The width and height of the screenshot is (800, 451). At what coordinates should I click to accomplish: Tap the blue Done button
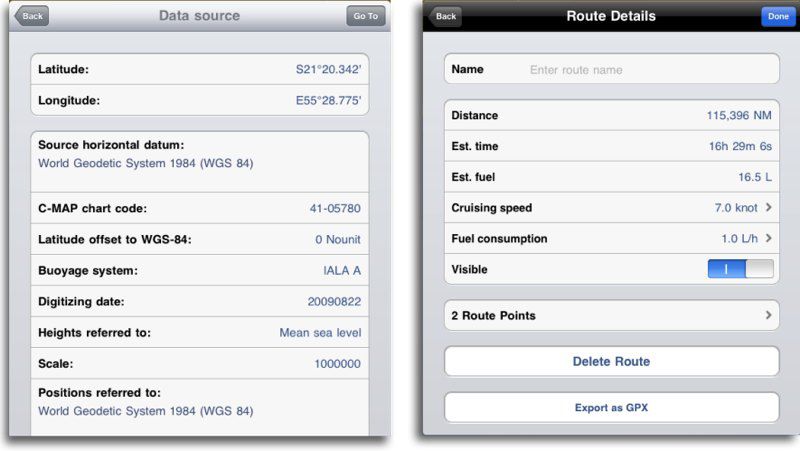click(x=778, y=16)
